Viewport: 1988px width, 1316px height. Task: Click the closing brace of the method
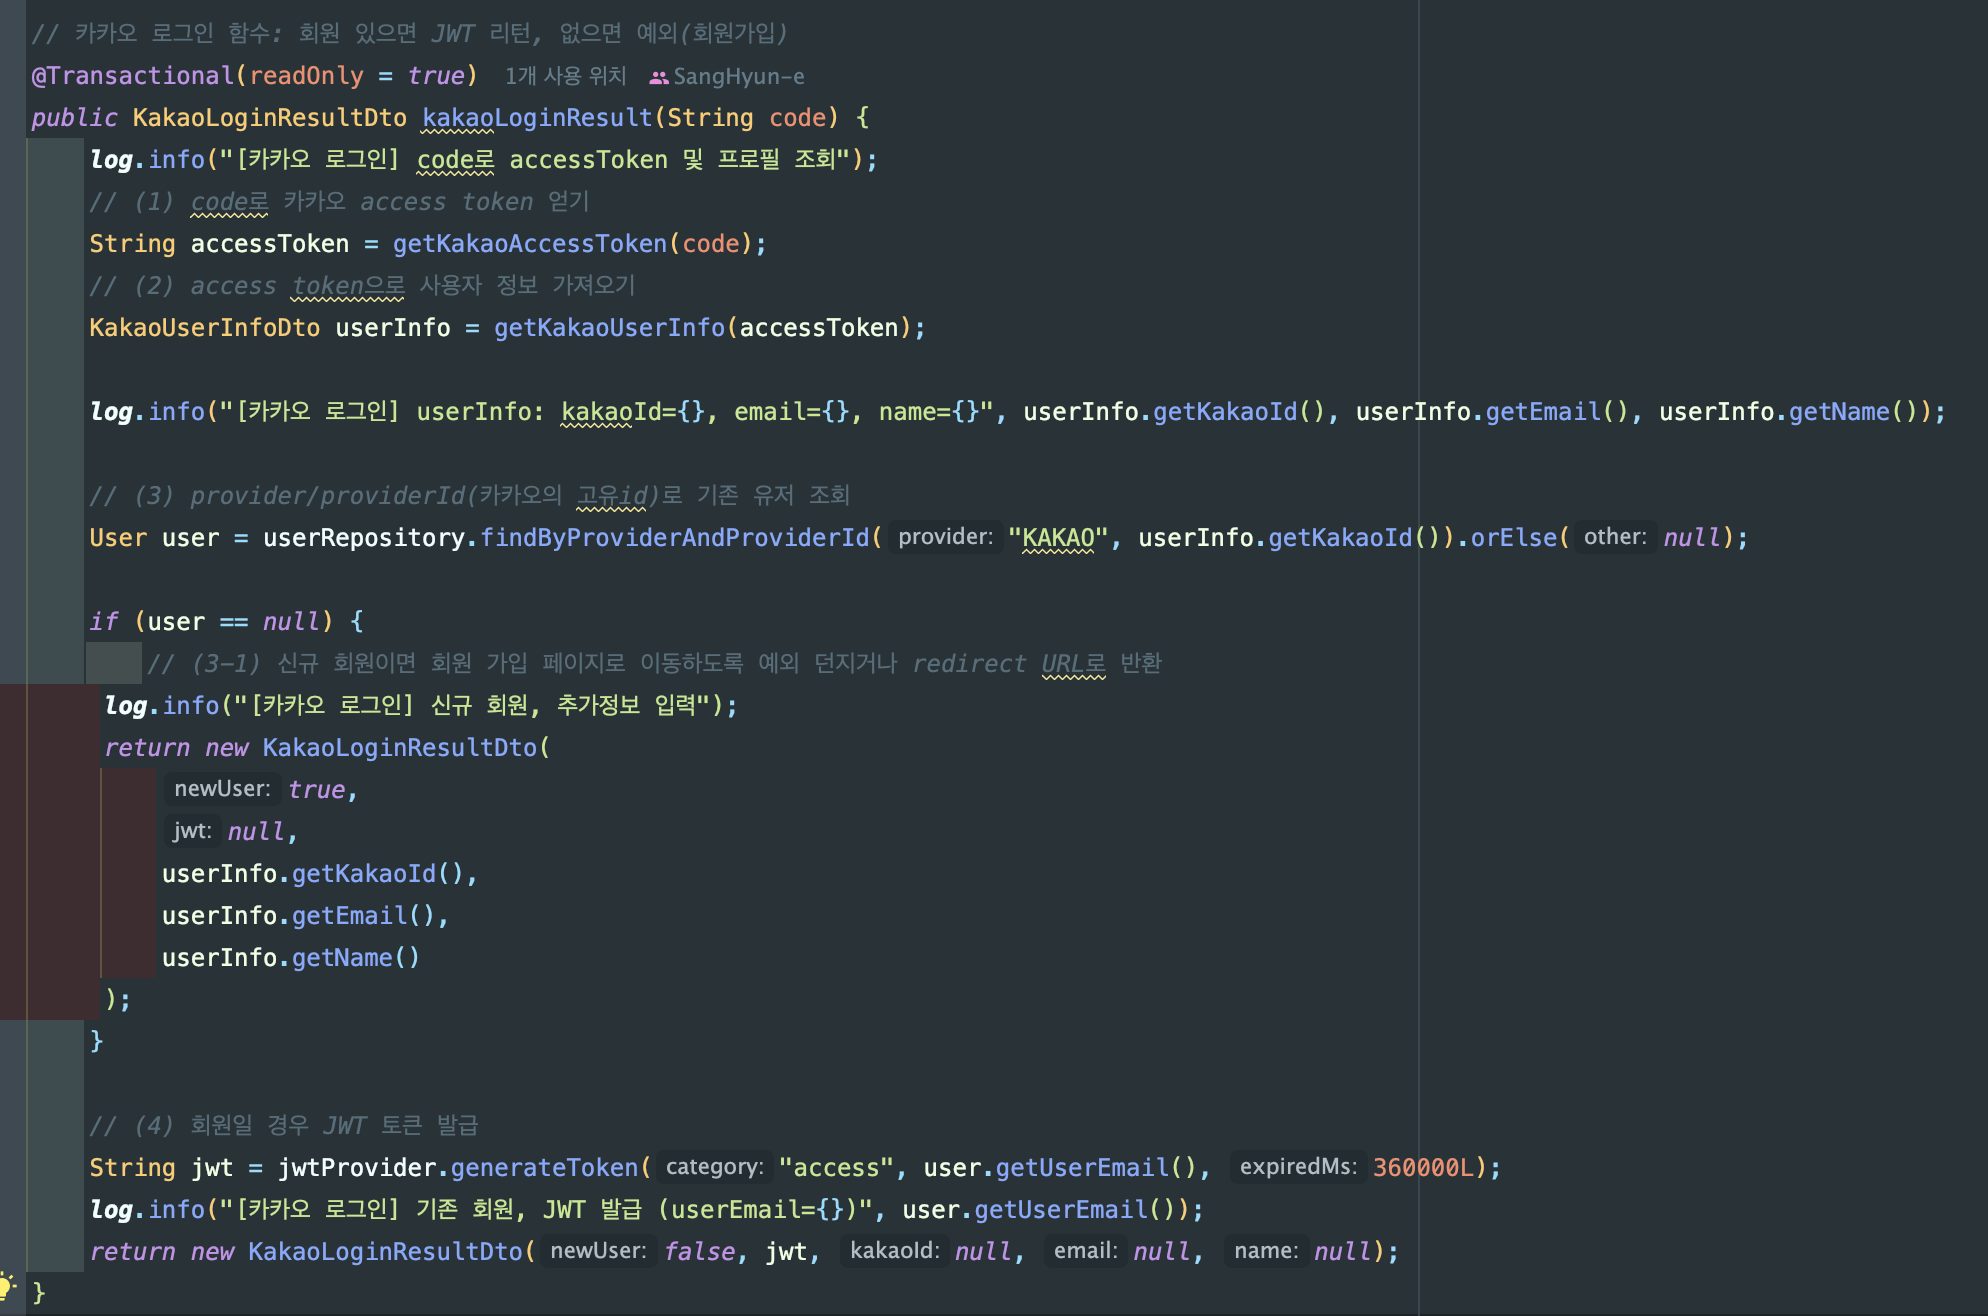coord(39,1293)
